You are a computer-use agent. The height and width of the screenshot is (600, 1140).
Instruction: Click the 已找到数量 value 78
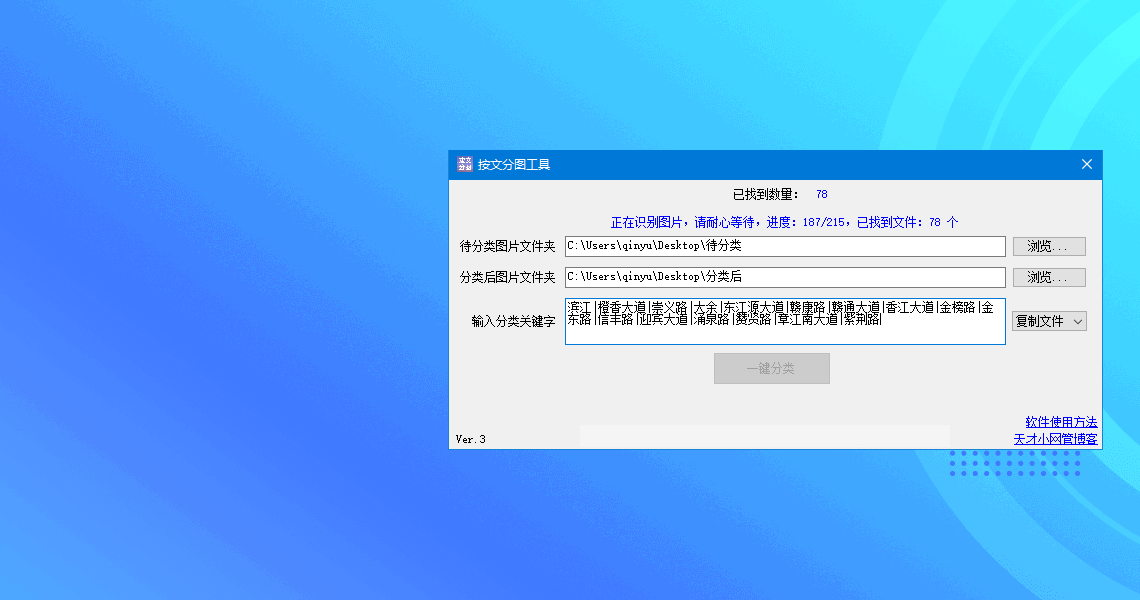point(822,194)
